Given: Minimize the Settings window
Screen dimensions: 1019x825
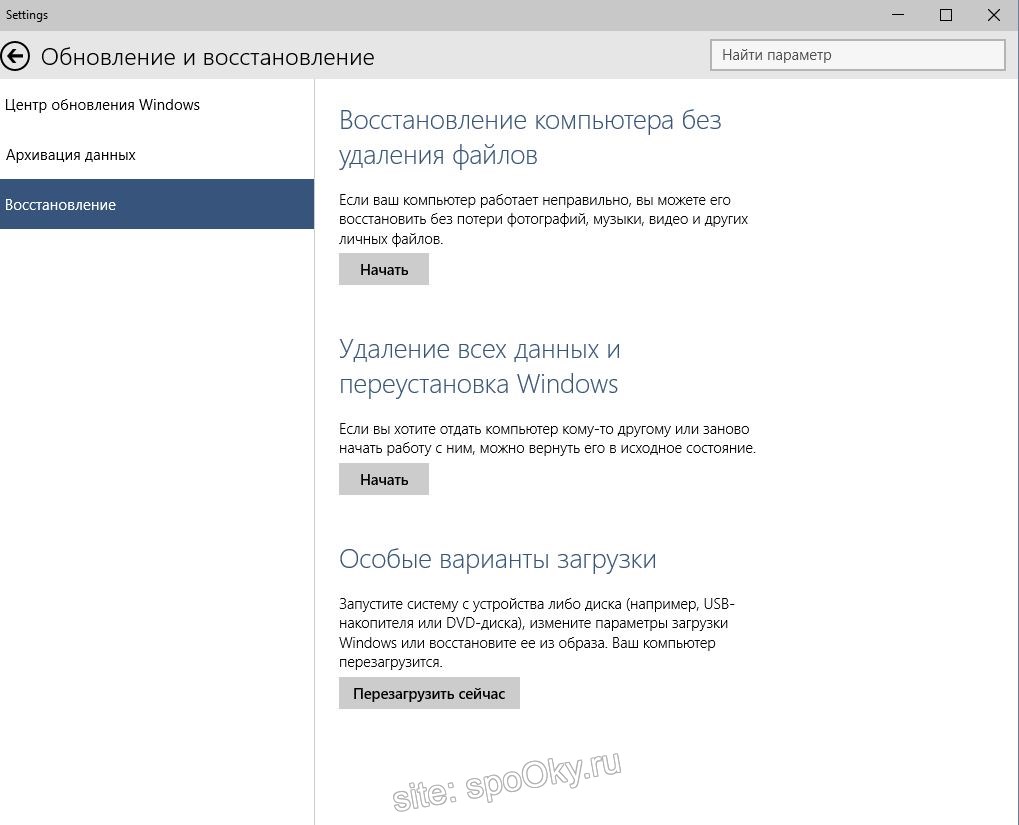Looking at the screenshot, I should [x=898, y=15].
